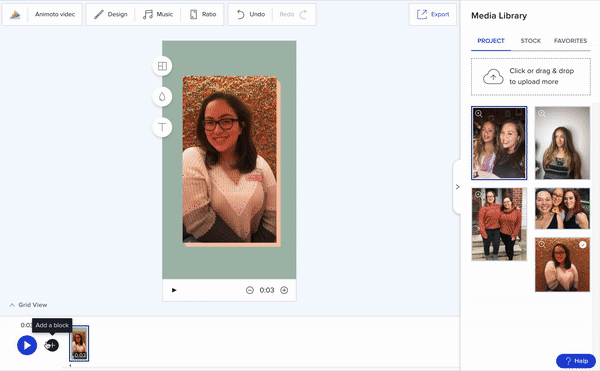Screen dimensions: 600x371
Task: Zoom the long-haired woman portrait
Action: 541,114
